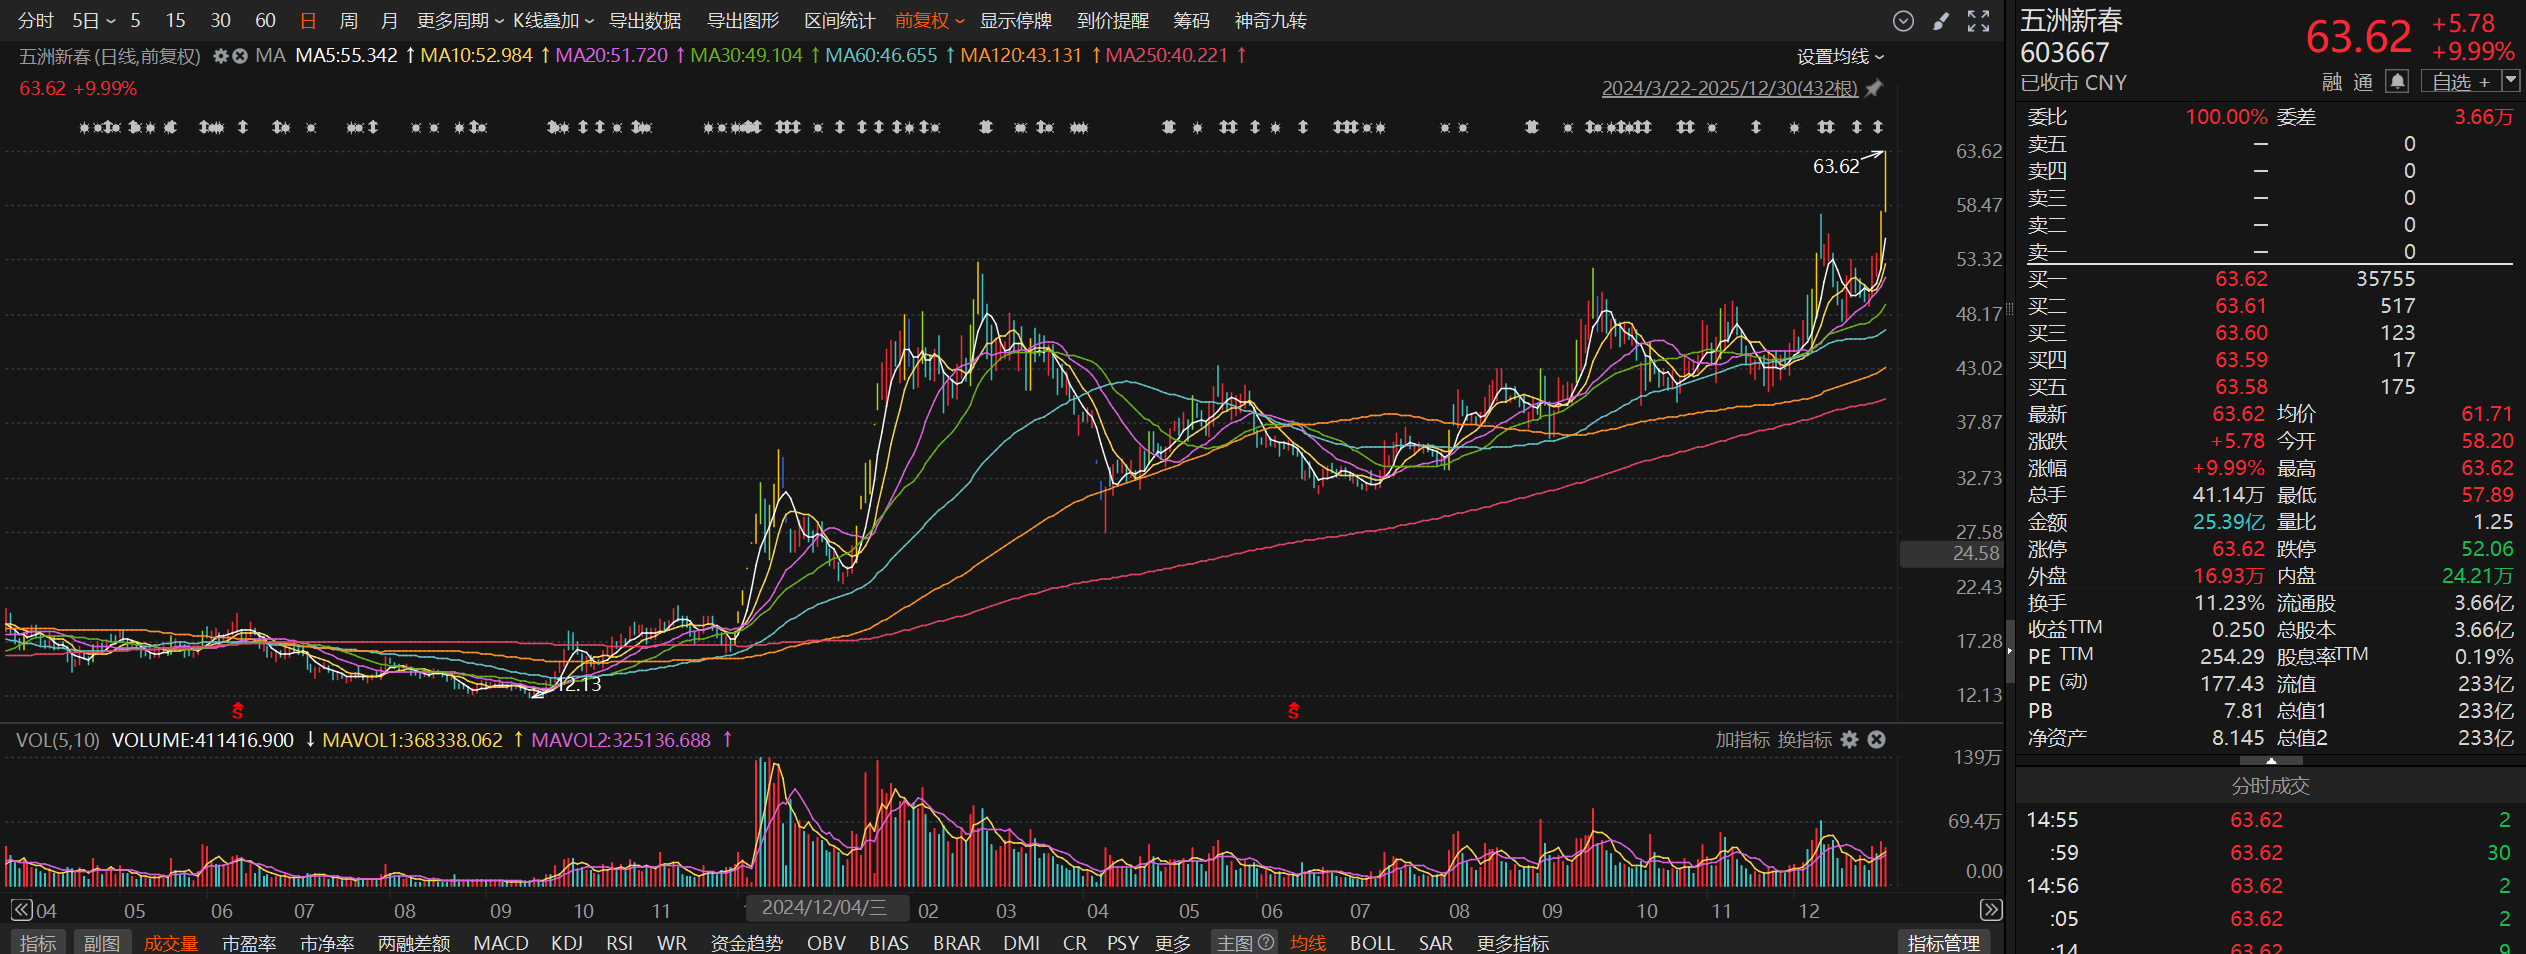This screenshot has width=2526, height=954.
Task: Click the 指标管理 button
Action: pos(1943,942)
